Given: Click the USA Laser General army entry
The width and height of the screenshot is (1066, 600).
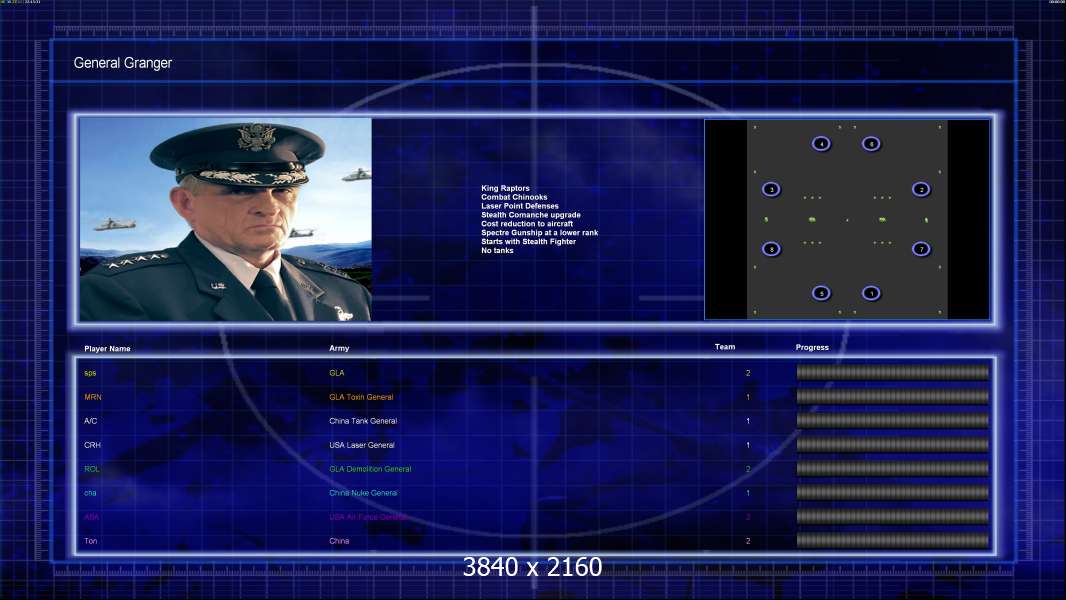Looking at the screenshot, I should coord(362,445).
